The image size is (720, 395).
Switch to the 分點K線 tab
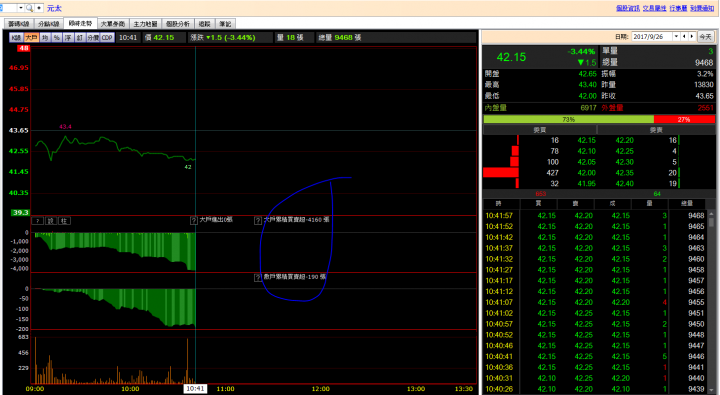click(49, 24)
